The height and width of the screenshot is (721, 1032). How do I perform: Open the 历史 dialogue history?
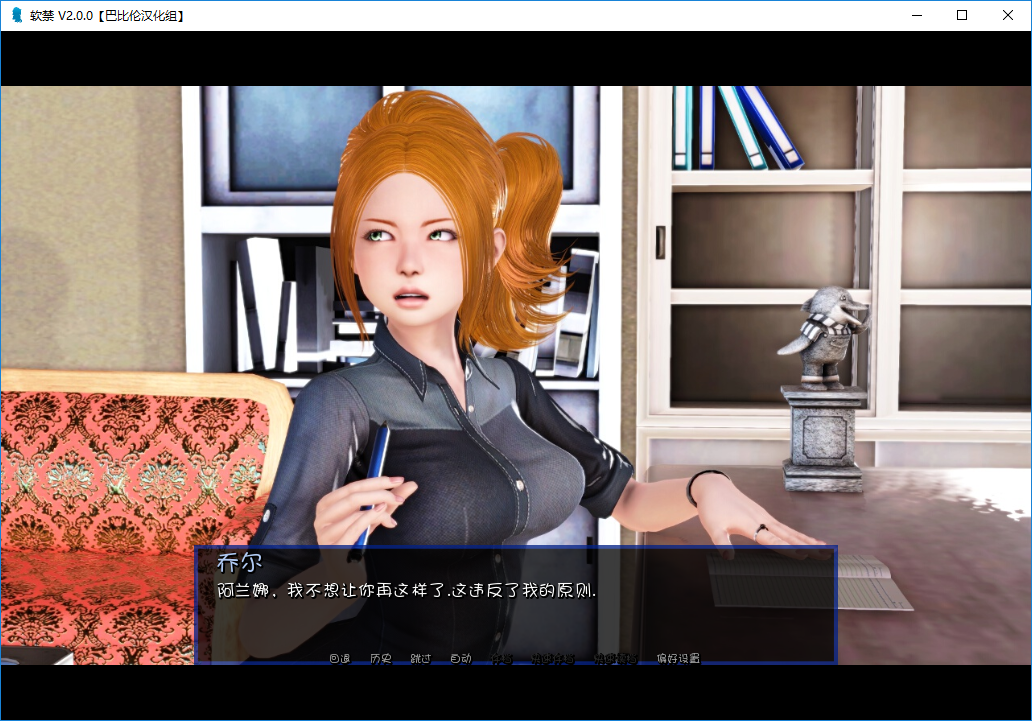(x=380, y=657)
